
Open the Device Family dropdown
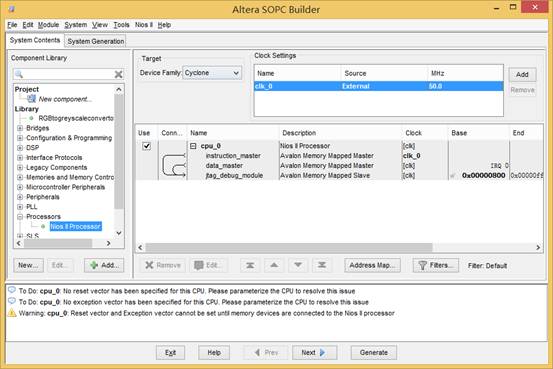click(x=212, y=73)
